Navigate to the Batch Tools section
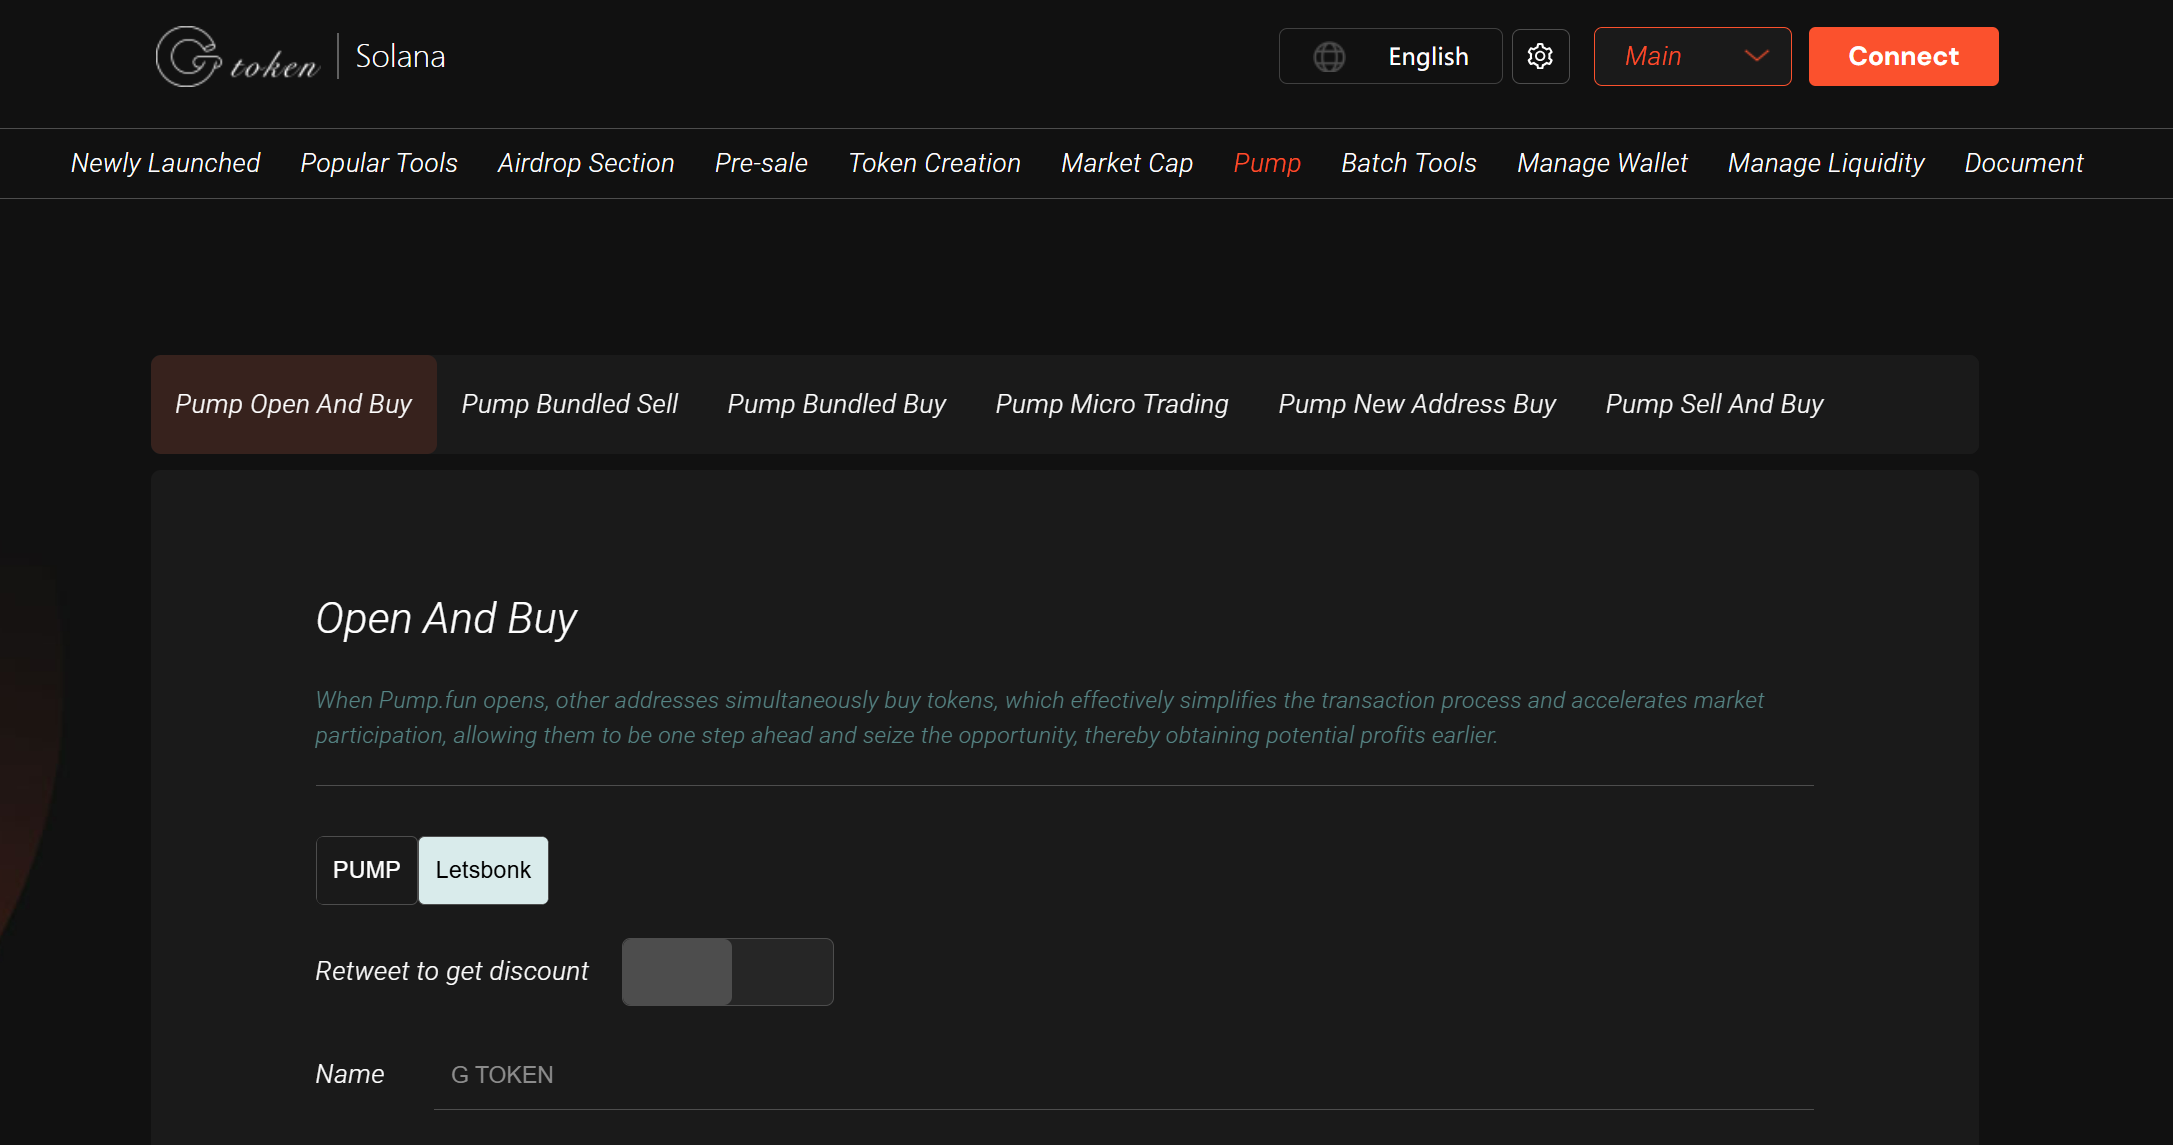Viewport: 2173px width, 1145px height. [x=1408, y=163]
